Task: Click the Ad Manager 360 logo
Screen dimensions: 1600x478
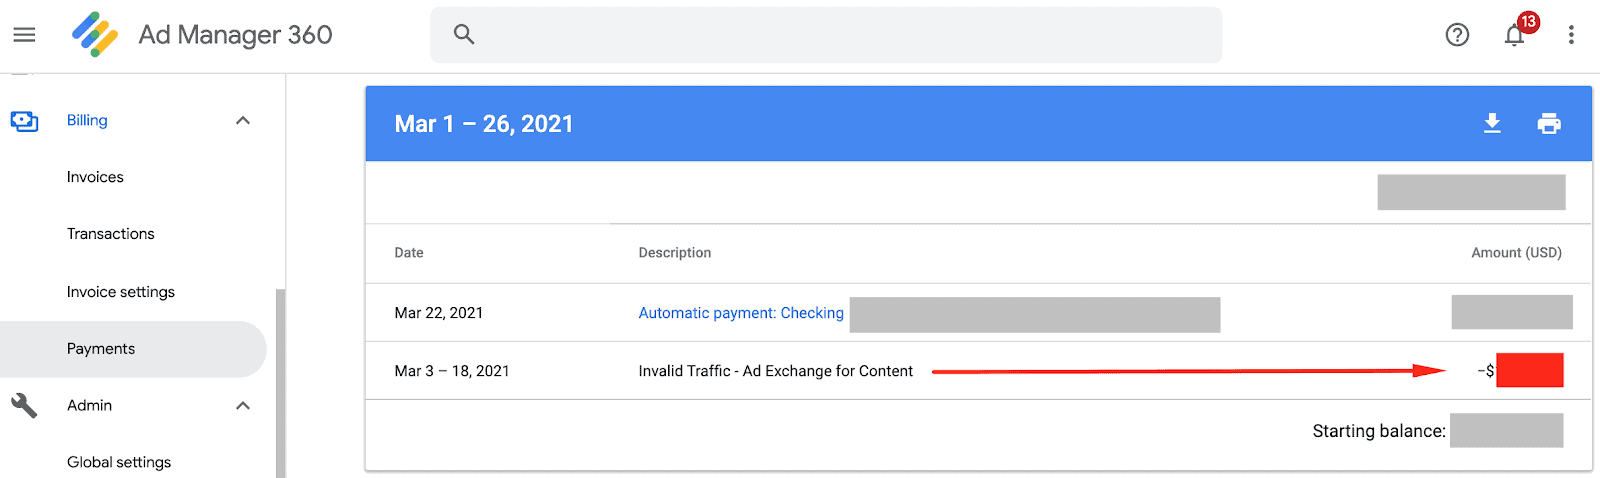Action: coord(95,35)
